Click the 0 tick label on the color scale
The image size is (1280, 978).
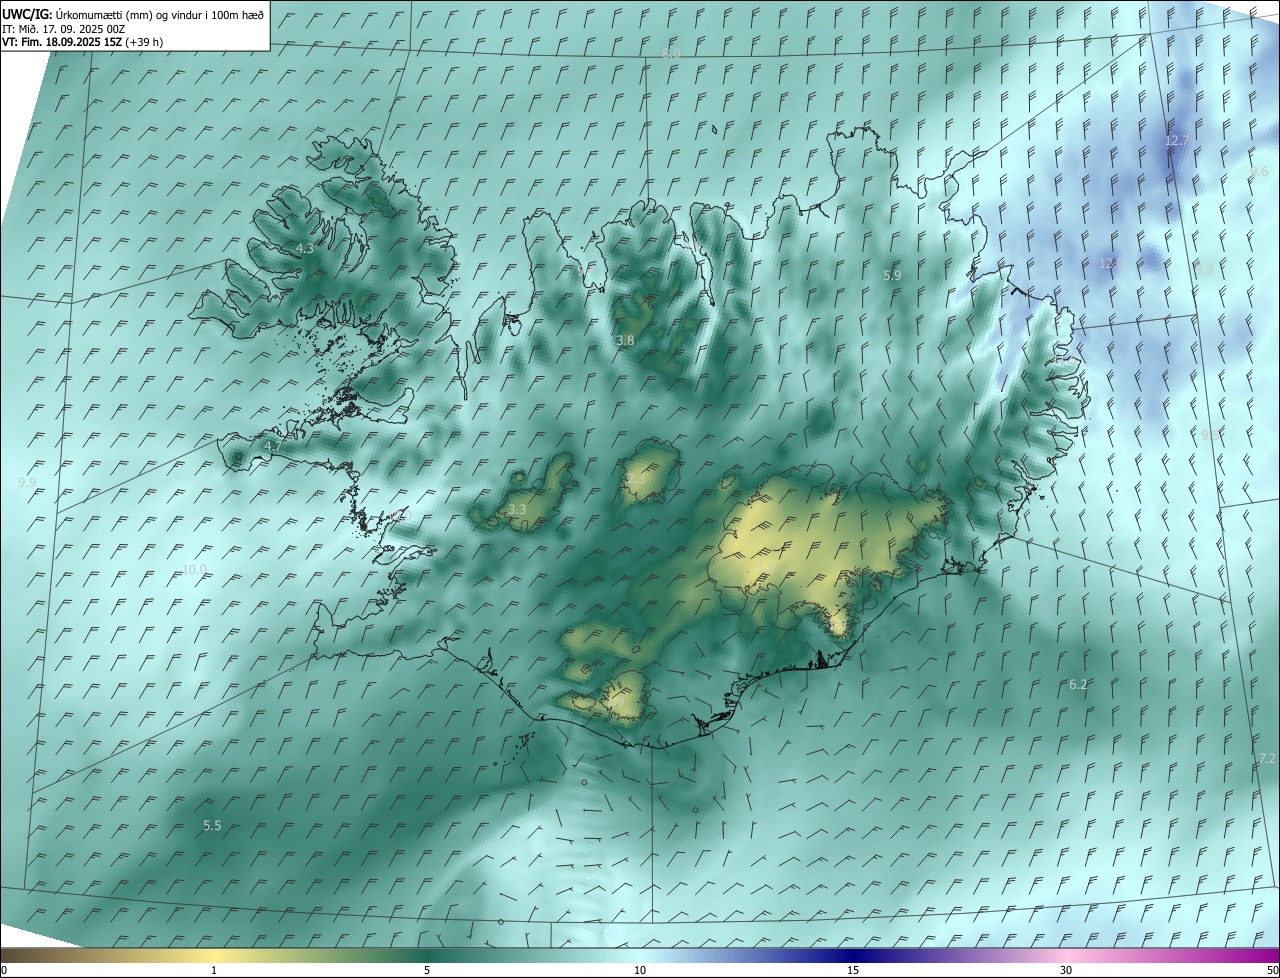point(4,970)
